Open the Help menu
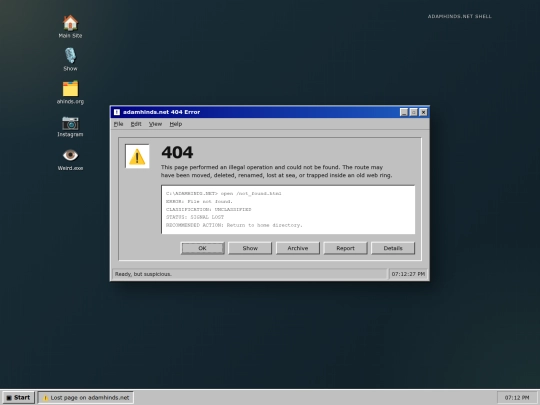 coord(176,124)
